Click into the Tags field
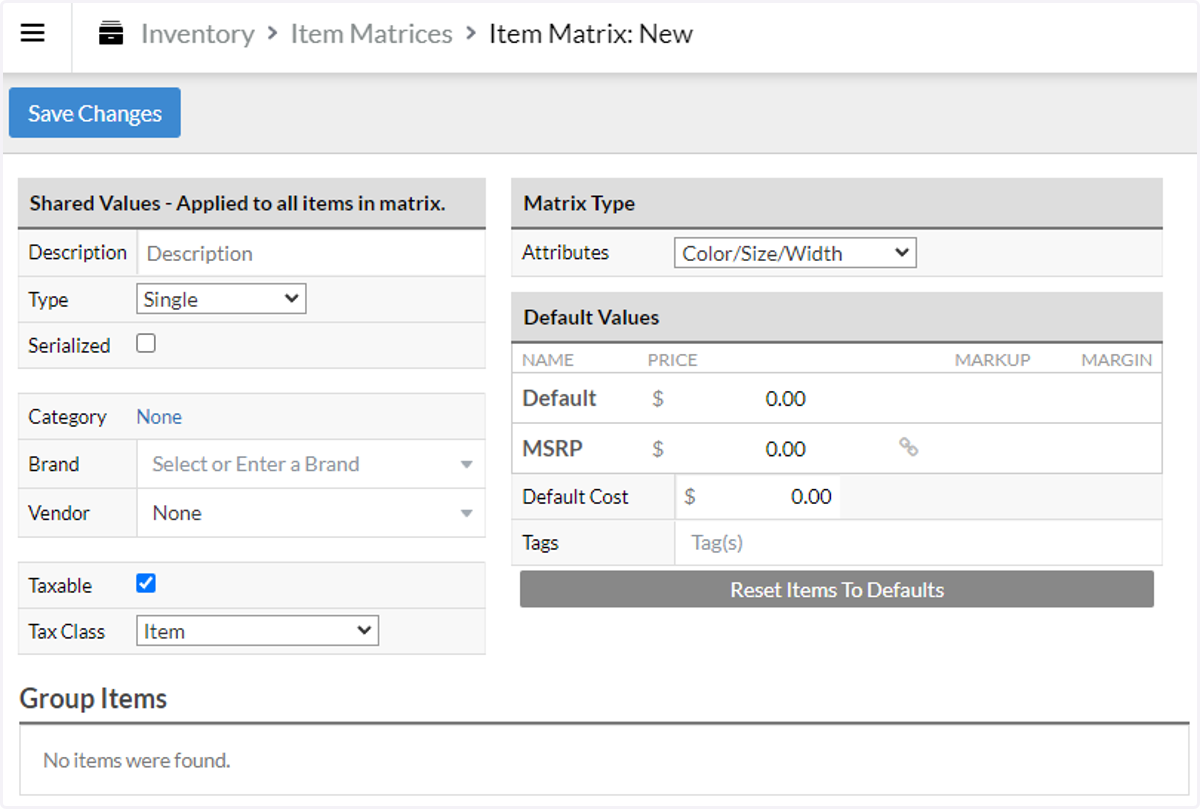This screenshot has height=809, width=1200. click(919, 543)
